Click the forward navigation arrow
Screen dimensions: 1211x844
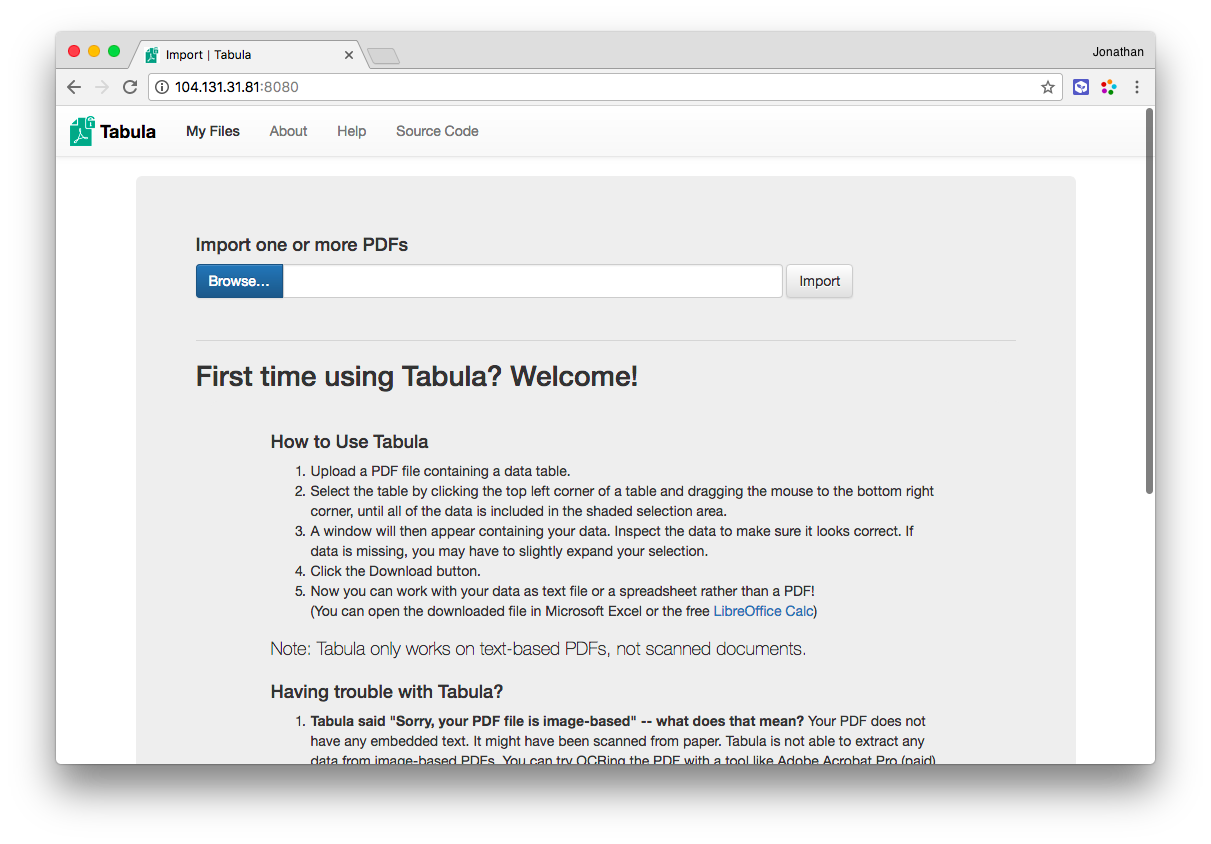click(102, 87)
